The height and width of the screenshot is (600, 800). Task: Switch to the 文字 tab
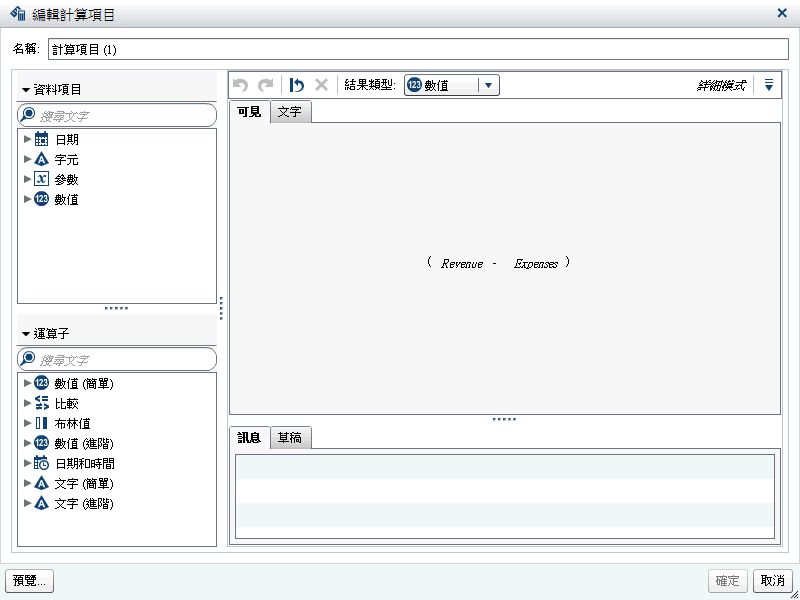coord(290,112)
